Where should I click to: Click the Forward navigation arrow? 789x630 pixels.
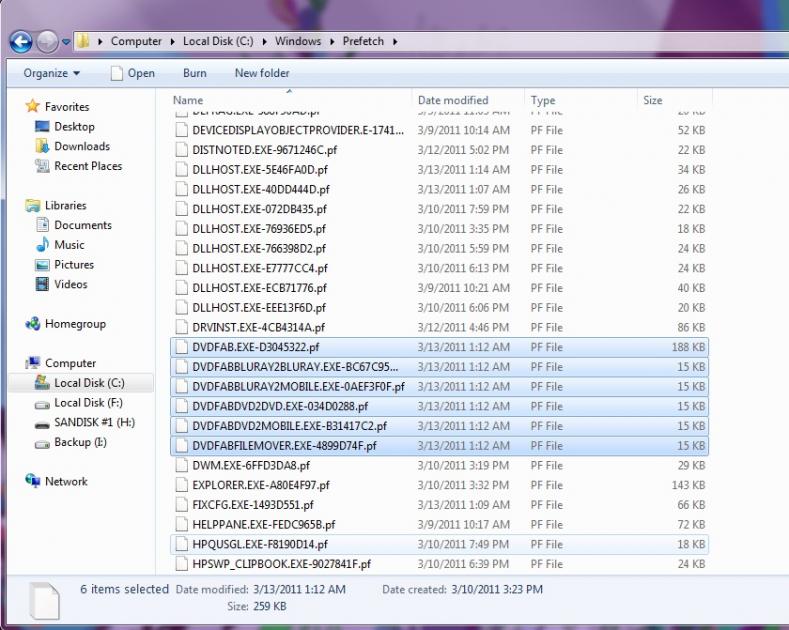coord(47,42)
